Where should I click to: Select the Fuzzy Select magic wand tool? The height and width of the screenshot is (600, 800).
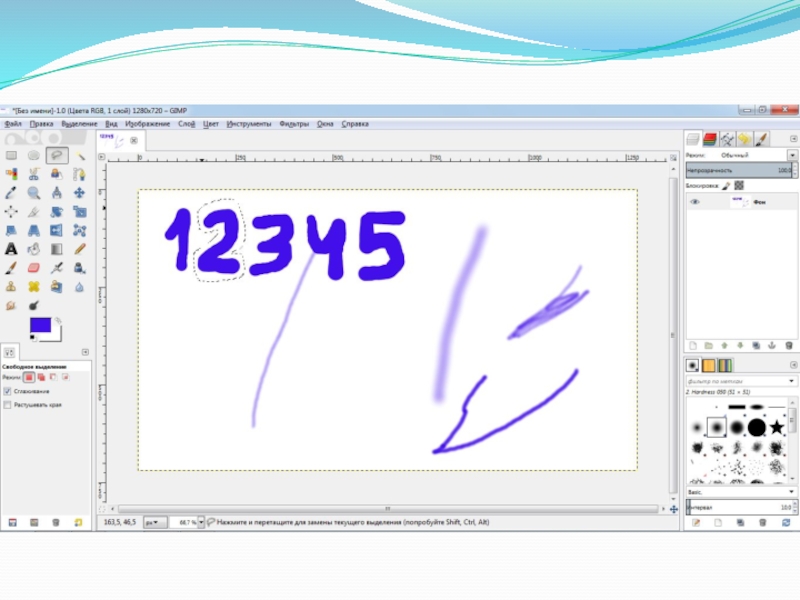tap(80, 155)
